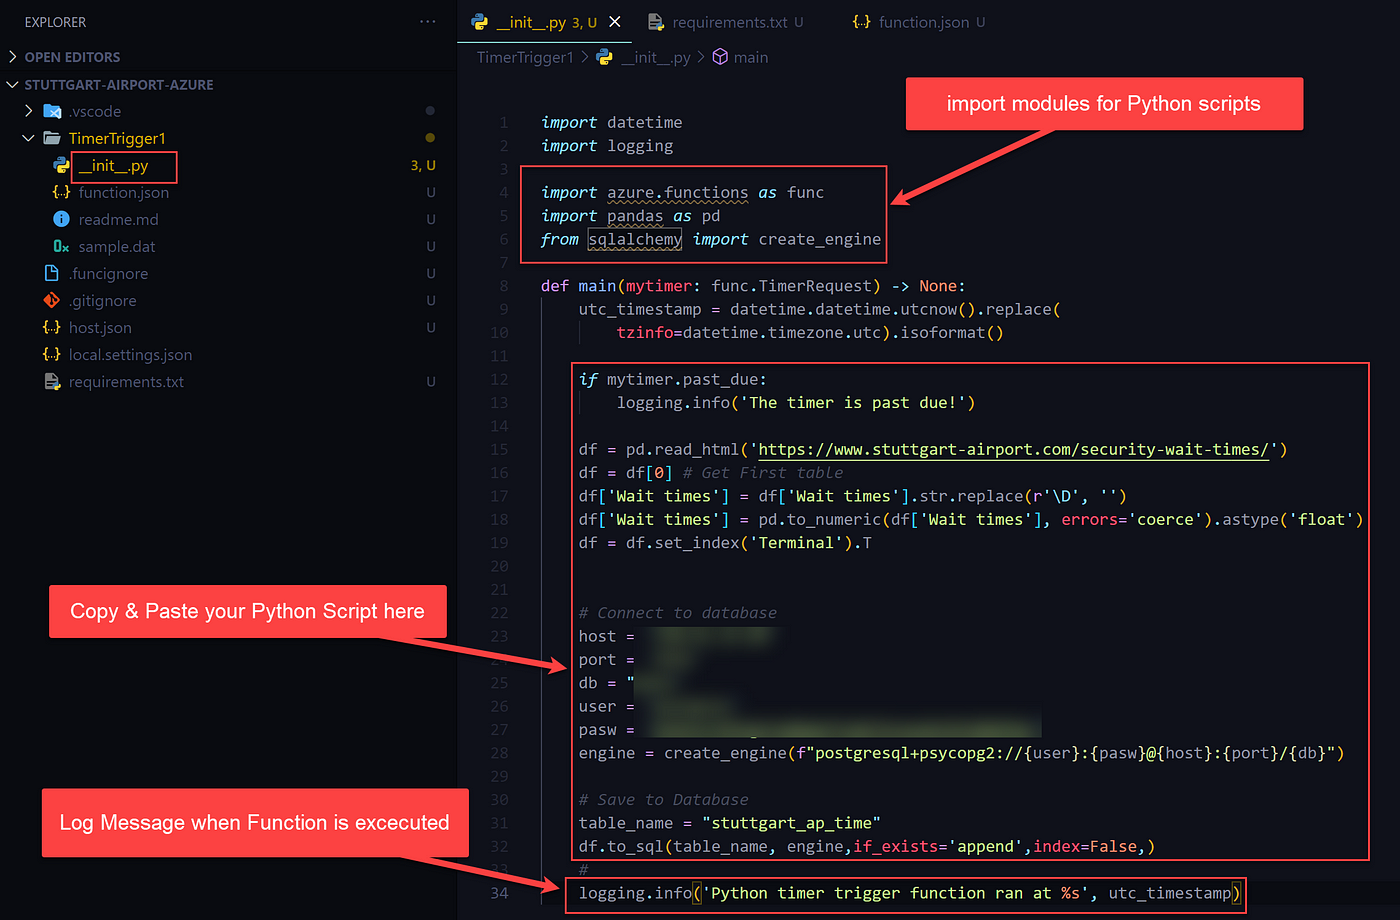Viewport: 1400px width, 920px height.
Task: Click the braces icon on the function.json tab
Action: coord(861,22)
